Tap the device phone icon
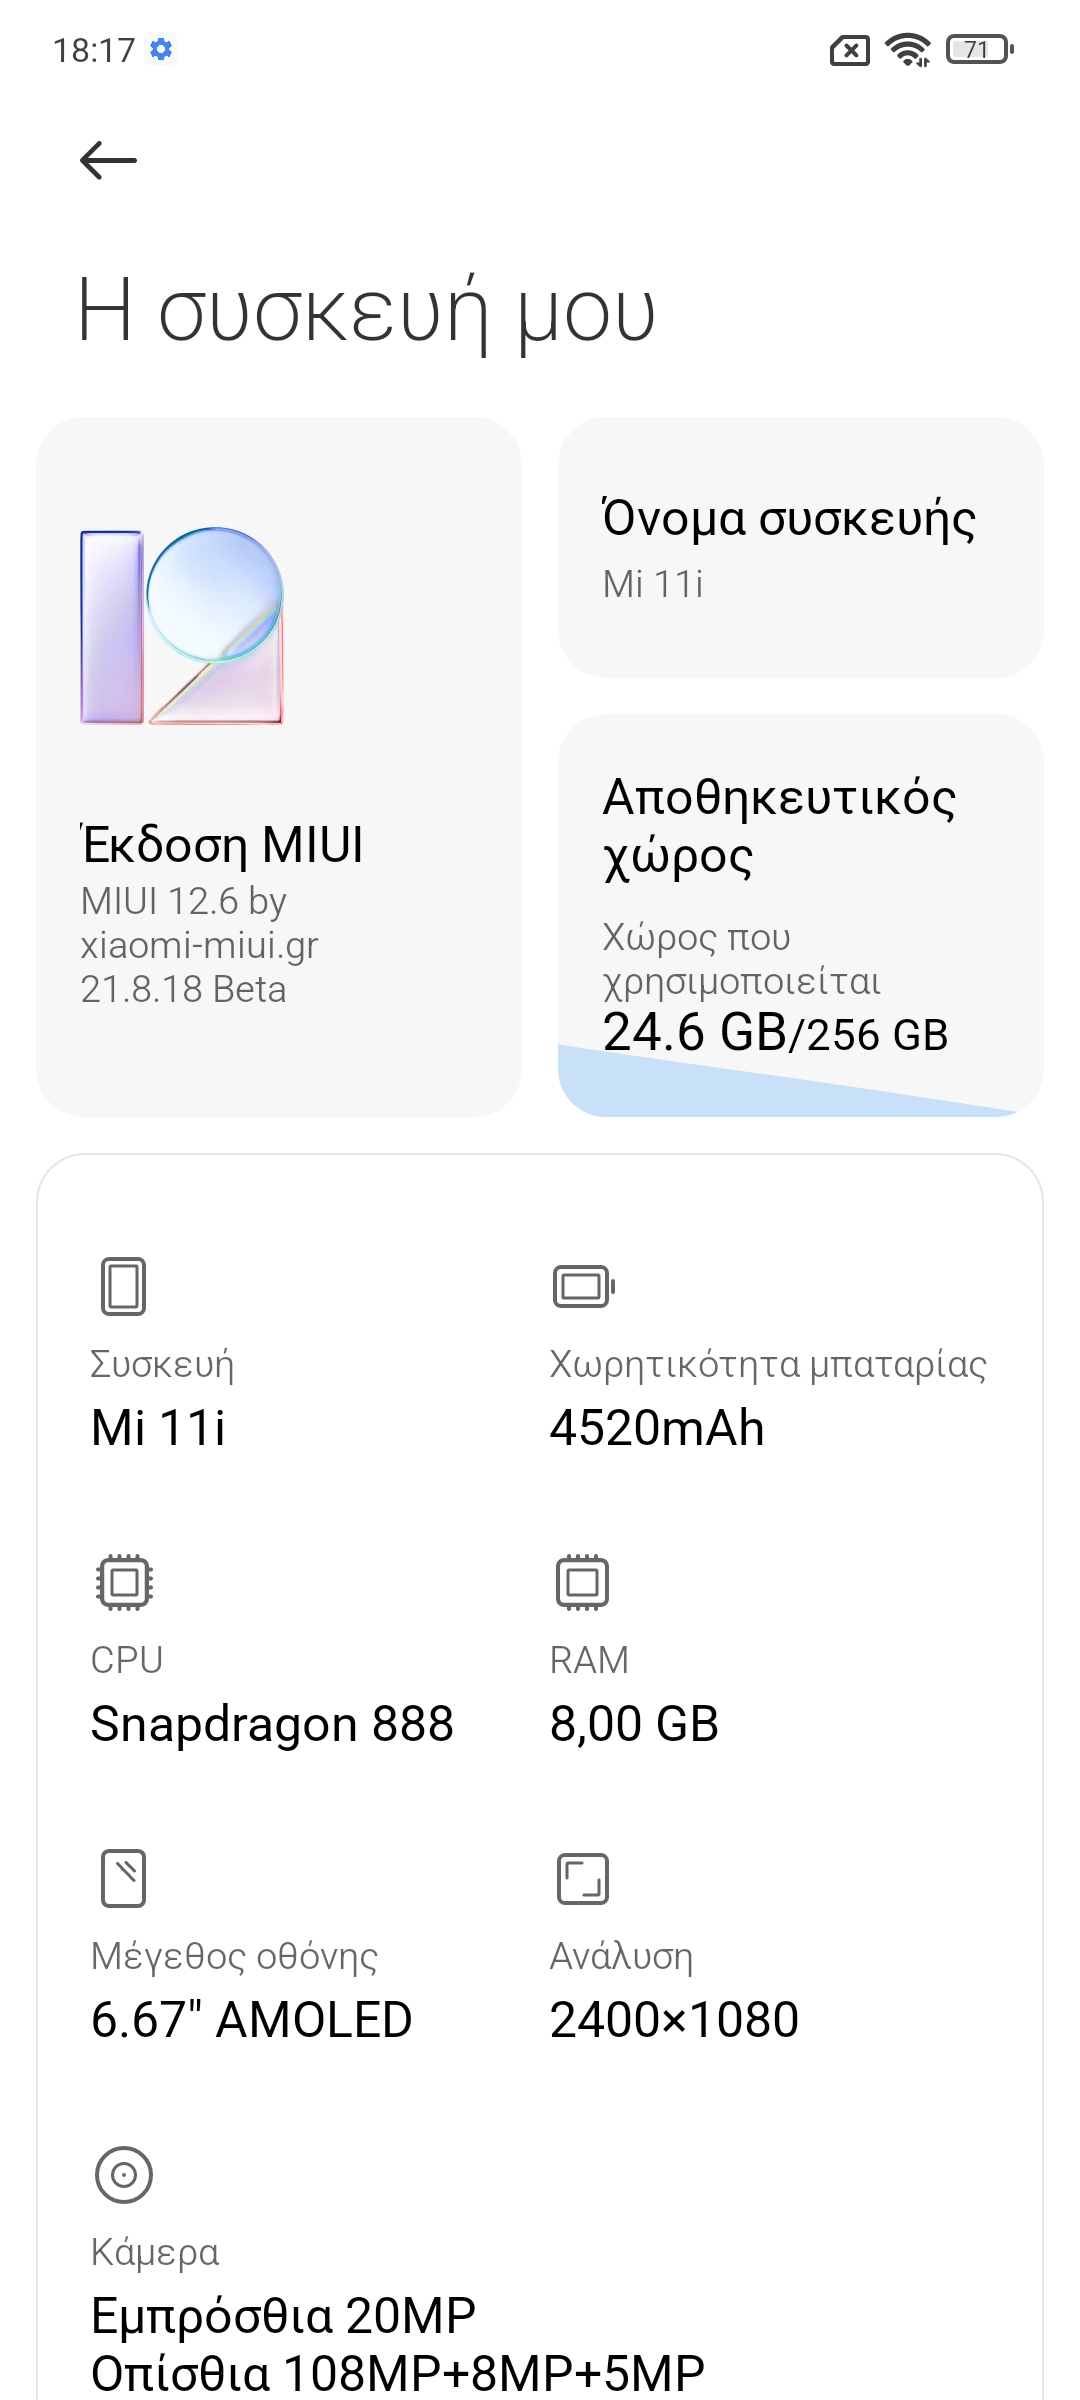The width and height of the screenshot is (1080, 2400). coord(123,1286)
